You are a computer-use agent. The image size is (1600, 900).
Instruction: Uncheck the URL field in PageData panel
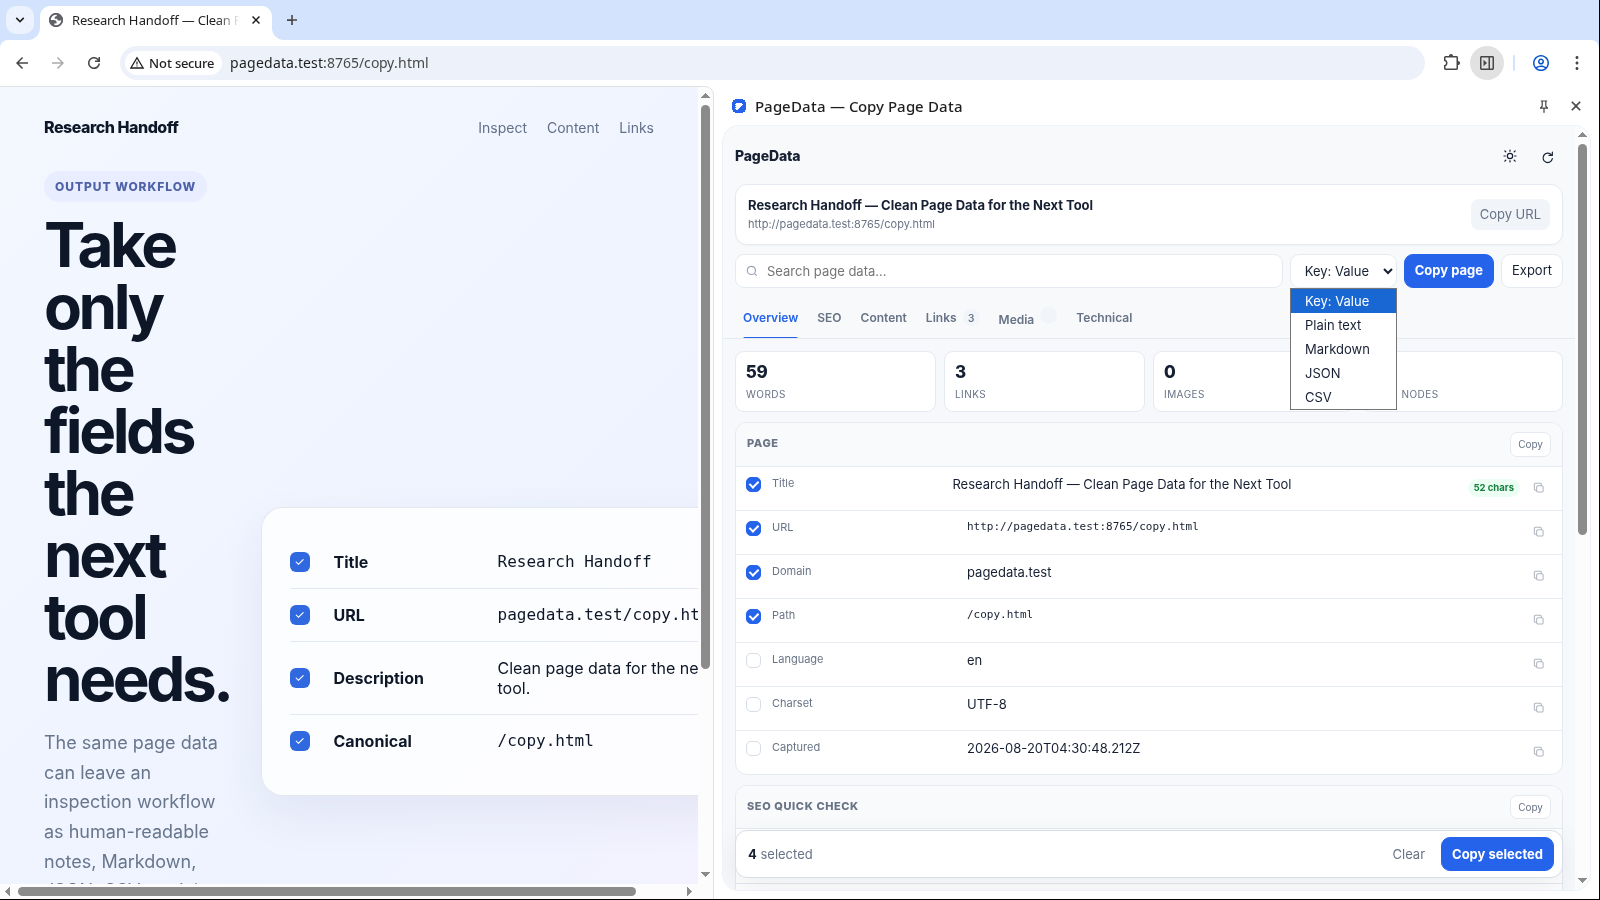pos(754,529)
